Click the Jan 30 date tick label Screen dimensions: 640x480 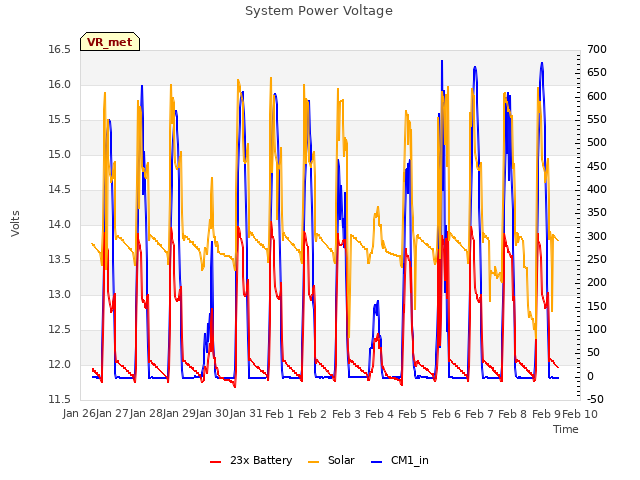(213, 414)
